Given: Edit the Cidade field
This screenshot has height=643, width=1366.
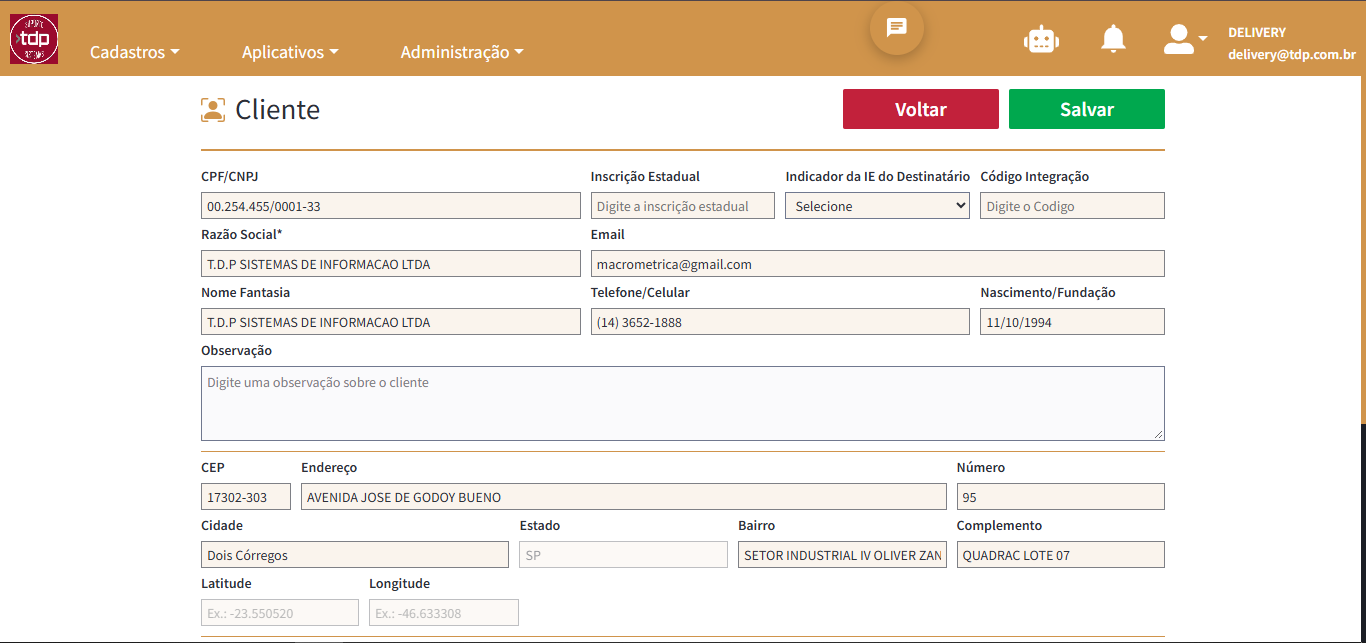Looking at the screenshot, I should click(355, 555).
